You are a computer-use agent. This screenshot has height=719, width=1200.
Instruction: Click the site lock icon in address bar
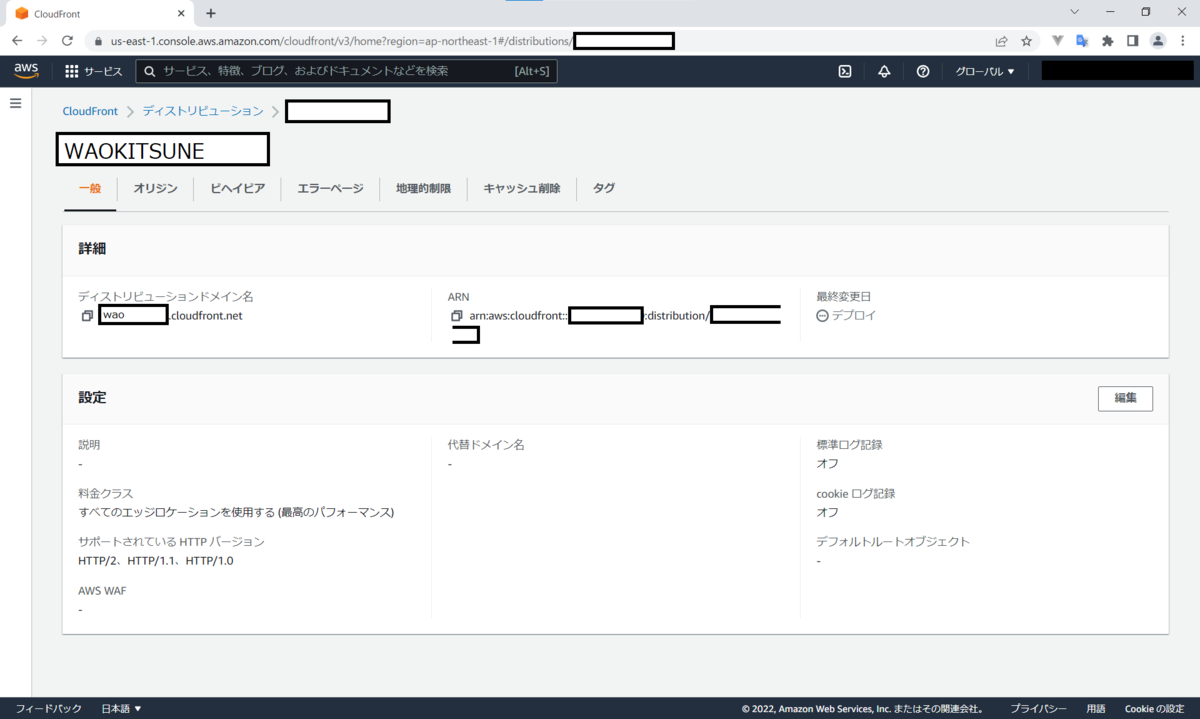pyautogui.click(x=98, y=41)
